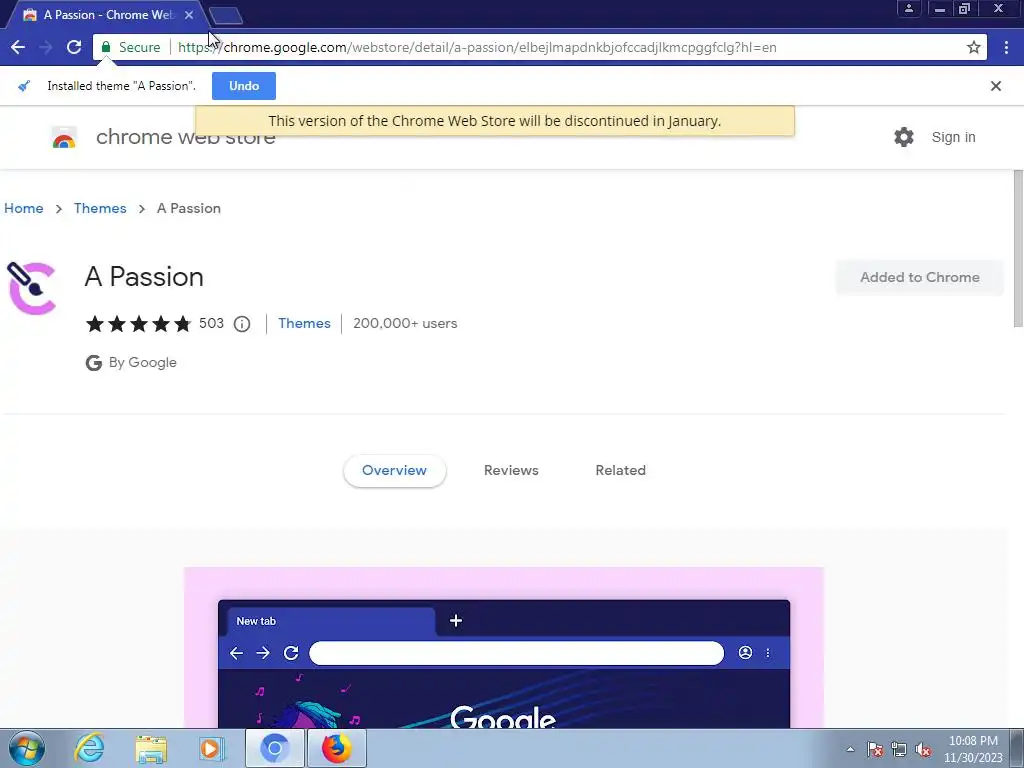Bookmark this page with the star icon

point(974,47)
